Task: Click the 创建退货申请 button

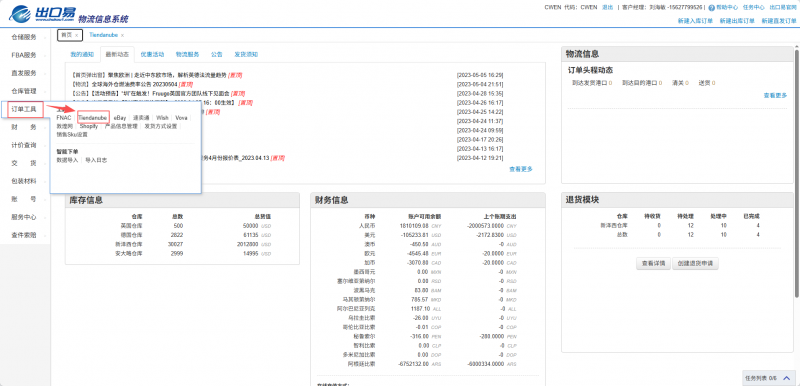Action: [x=695, y=264]
